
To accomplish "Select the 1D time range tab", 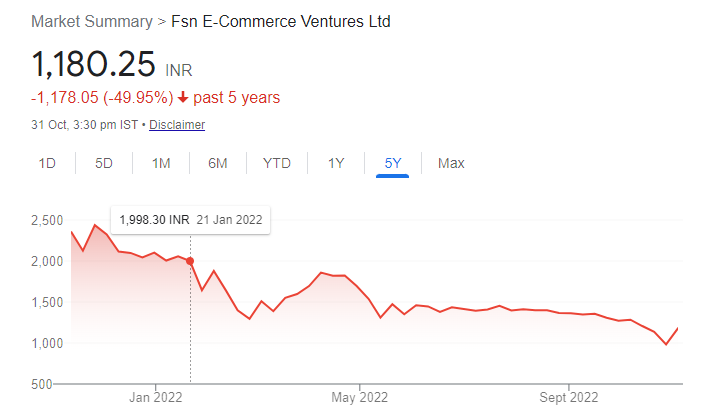I will point(47,163).
